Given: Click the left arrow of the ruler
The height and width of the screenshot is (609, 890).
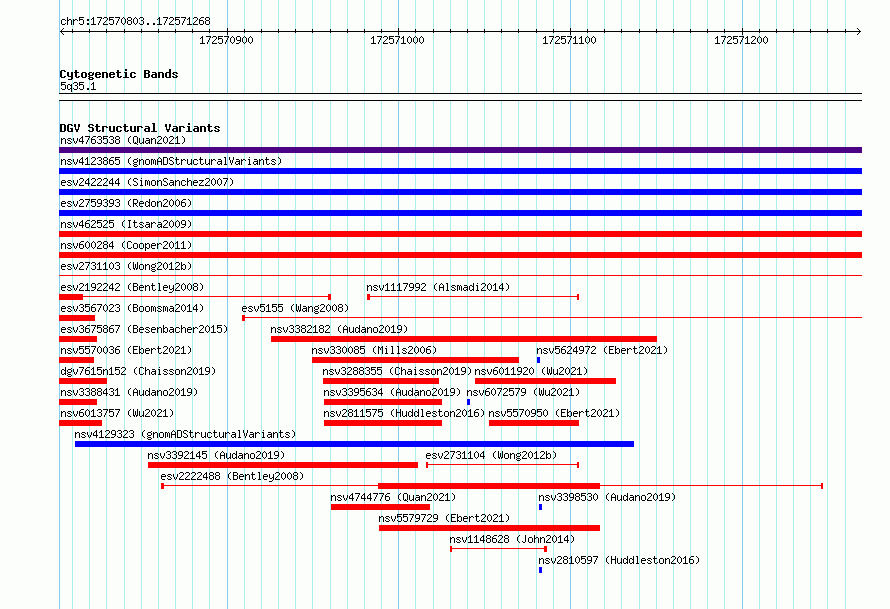Looking at the screenshot, I should pos(62,31).
